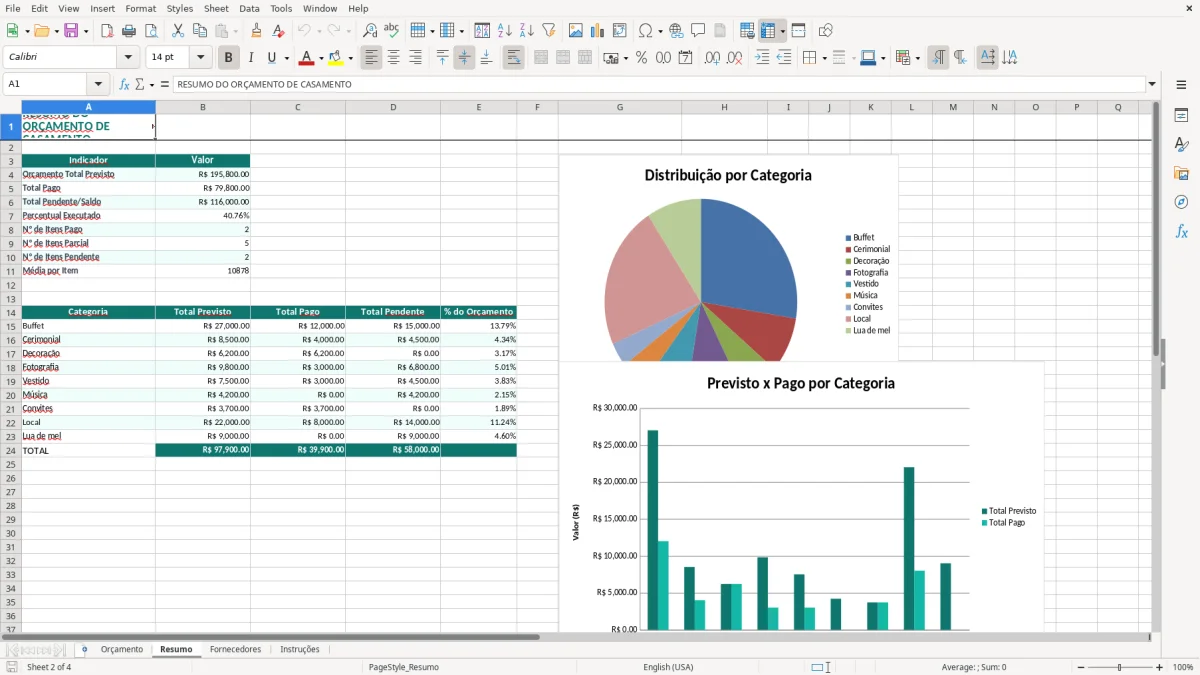Toggle Print Preview icon

(150, 31)
